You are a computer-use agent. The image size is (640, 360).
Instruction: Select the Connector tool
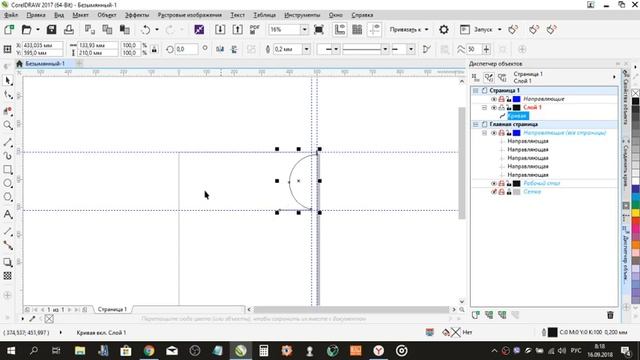click(8, 245)
